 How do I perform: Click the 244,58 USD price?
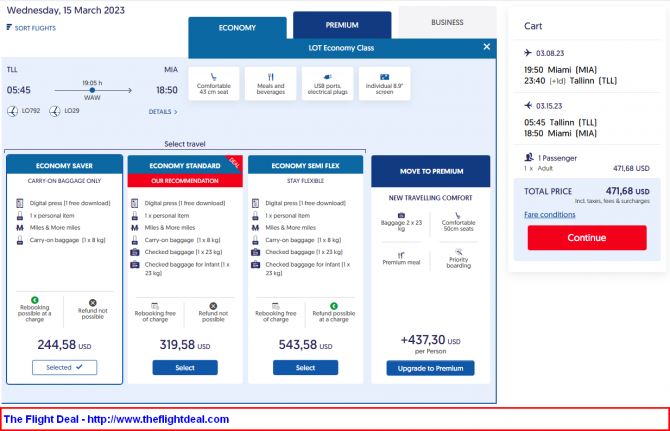click(65, 345)
